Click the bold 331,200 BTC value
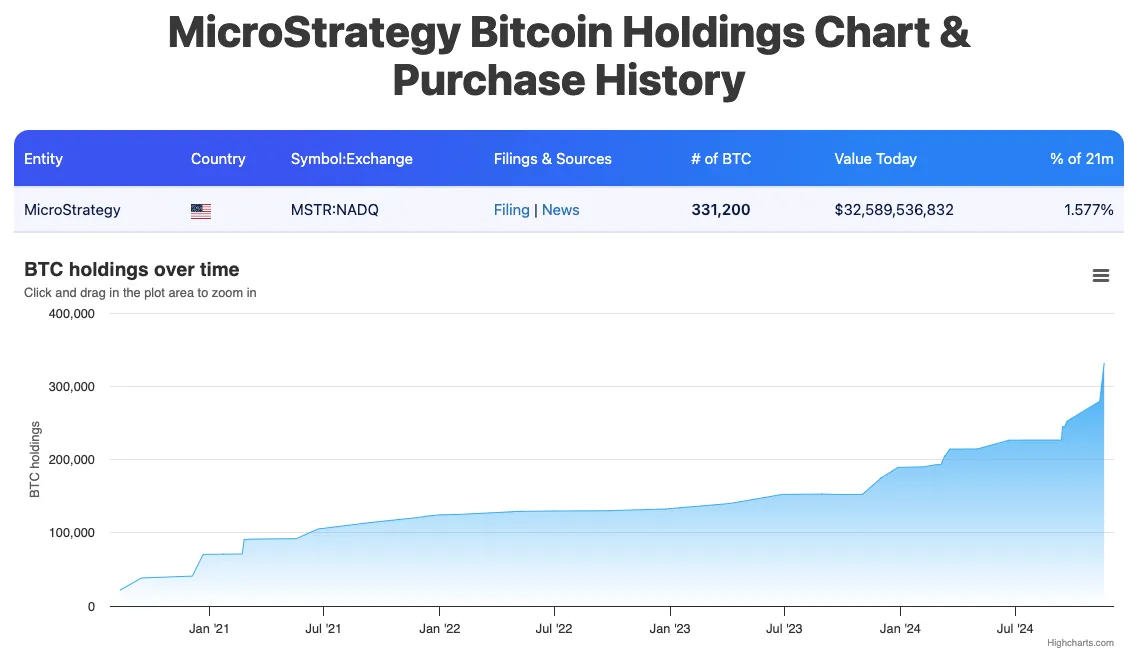 721,210
